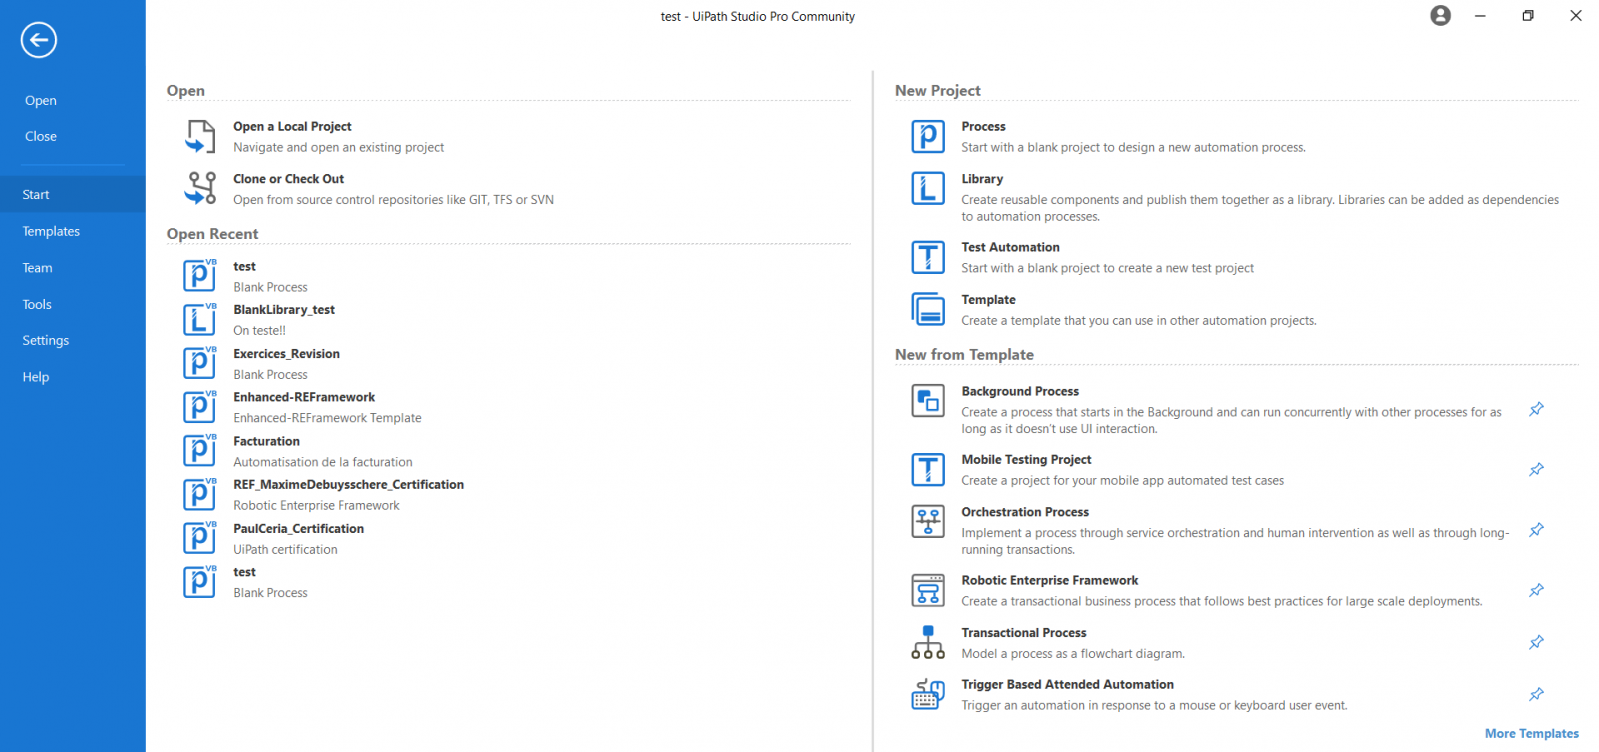Click the Clone or Check Out icon

[200, 188]
